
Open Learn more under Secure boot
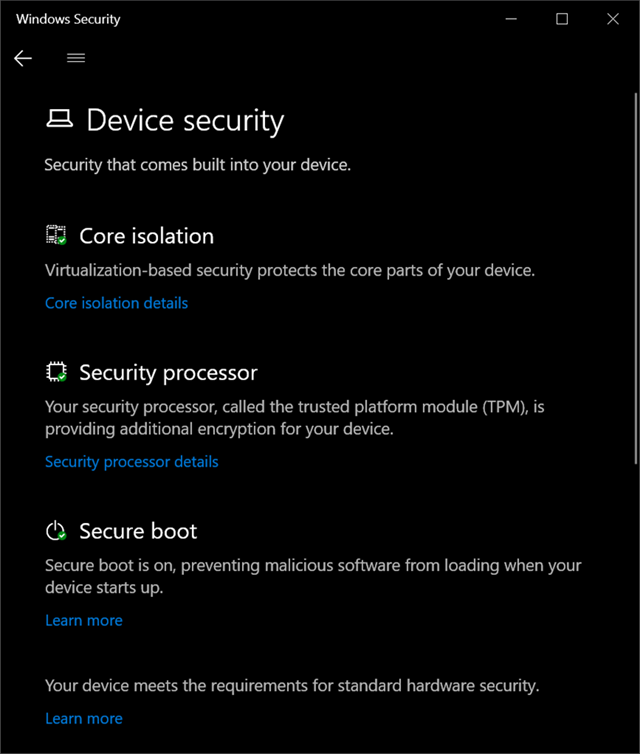pos(84,620)
